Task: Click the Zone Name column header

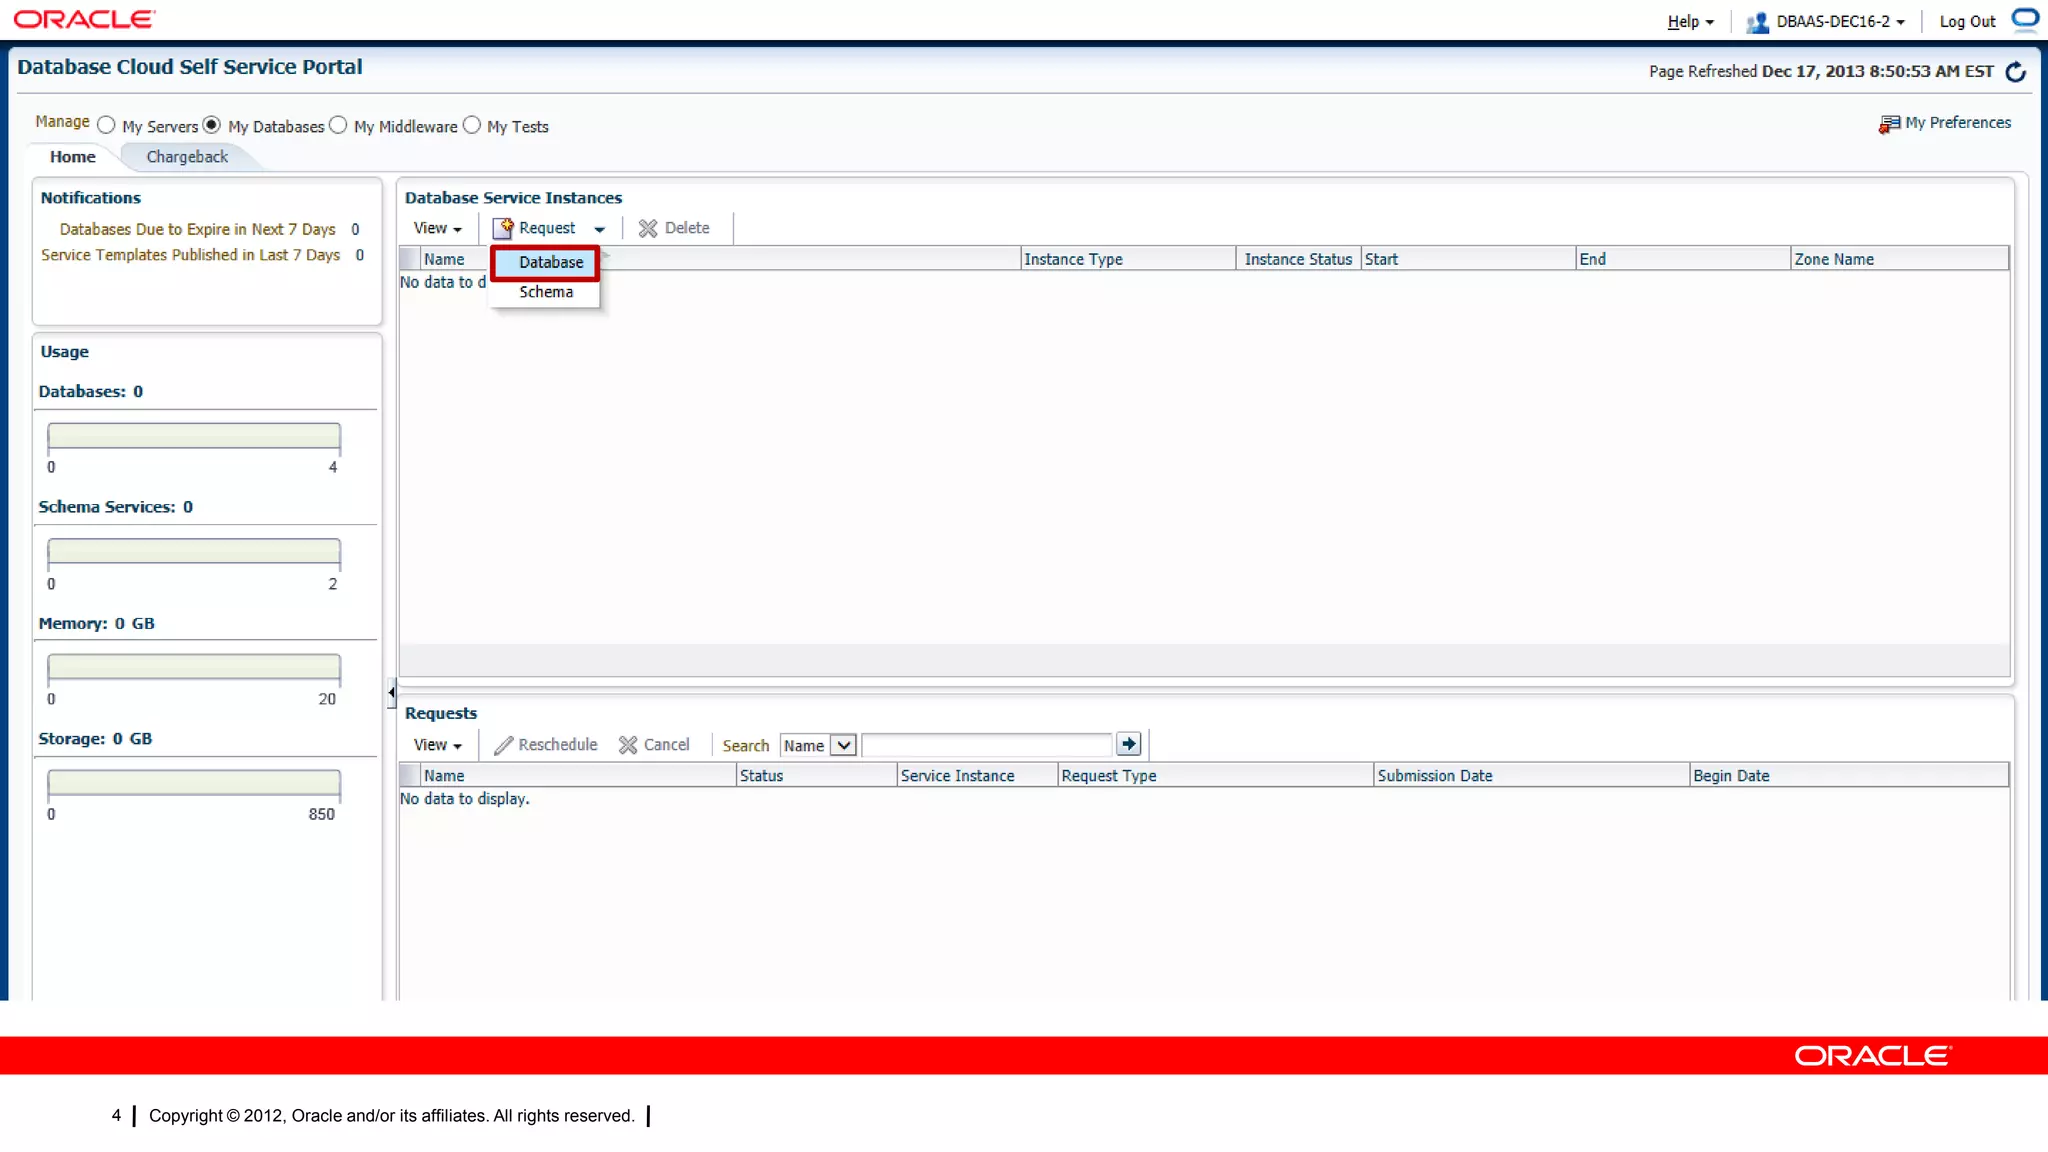Action: [1899, 259]
